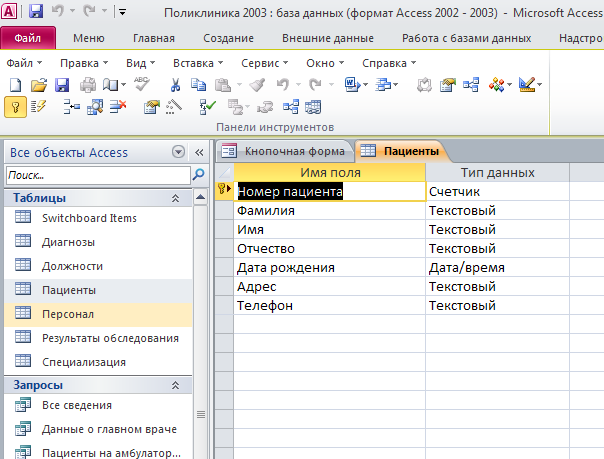Switch to the Меню ribbon tab
The width and height of the screenshot is (604, 459).
tap(89, 38)
